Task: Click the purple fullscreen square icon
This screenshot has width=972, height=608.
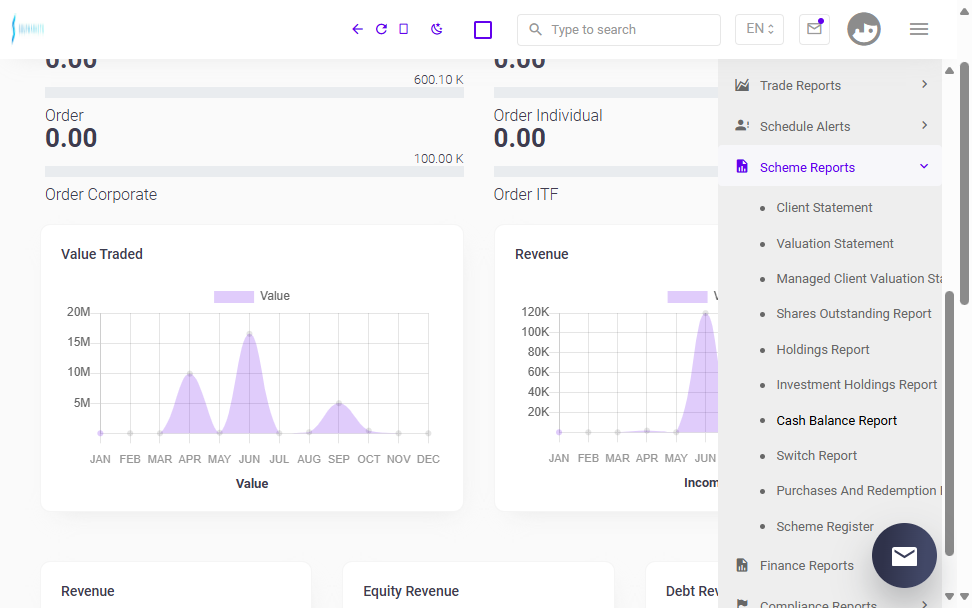Action: click(483, 30)
